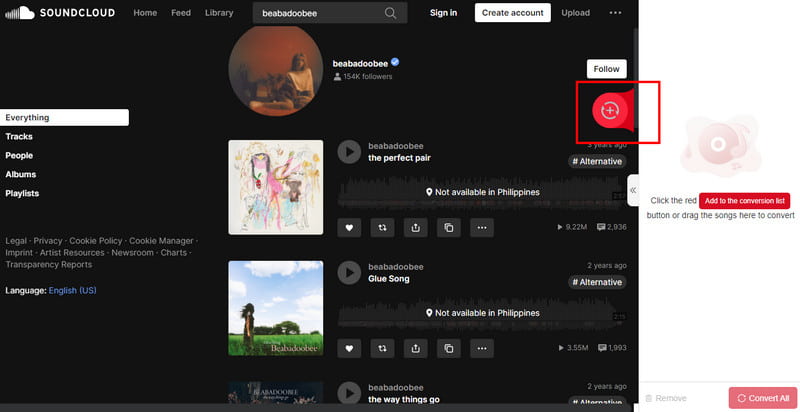
Task: Click the beabadoobee profile name
Action: [360, 63]
